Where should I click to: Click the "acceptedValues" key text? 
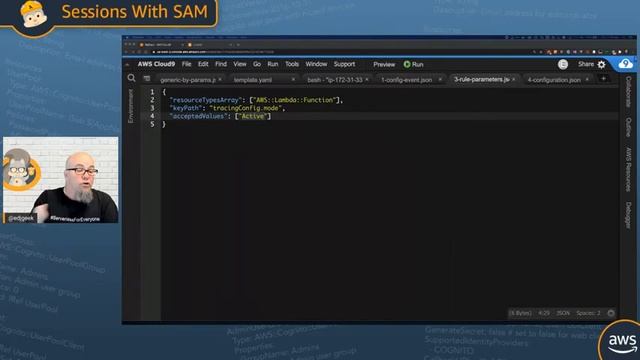coord(198,116)
